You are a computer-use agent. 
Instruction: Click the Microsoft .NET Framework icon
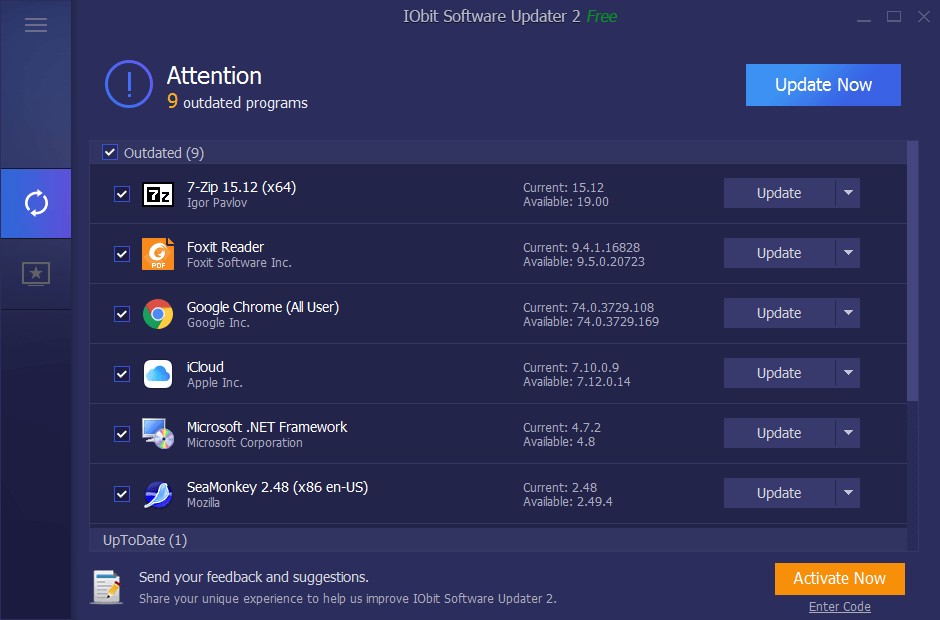click(x=158, y=433)
